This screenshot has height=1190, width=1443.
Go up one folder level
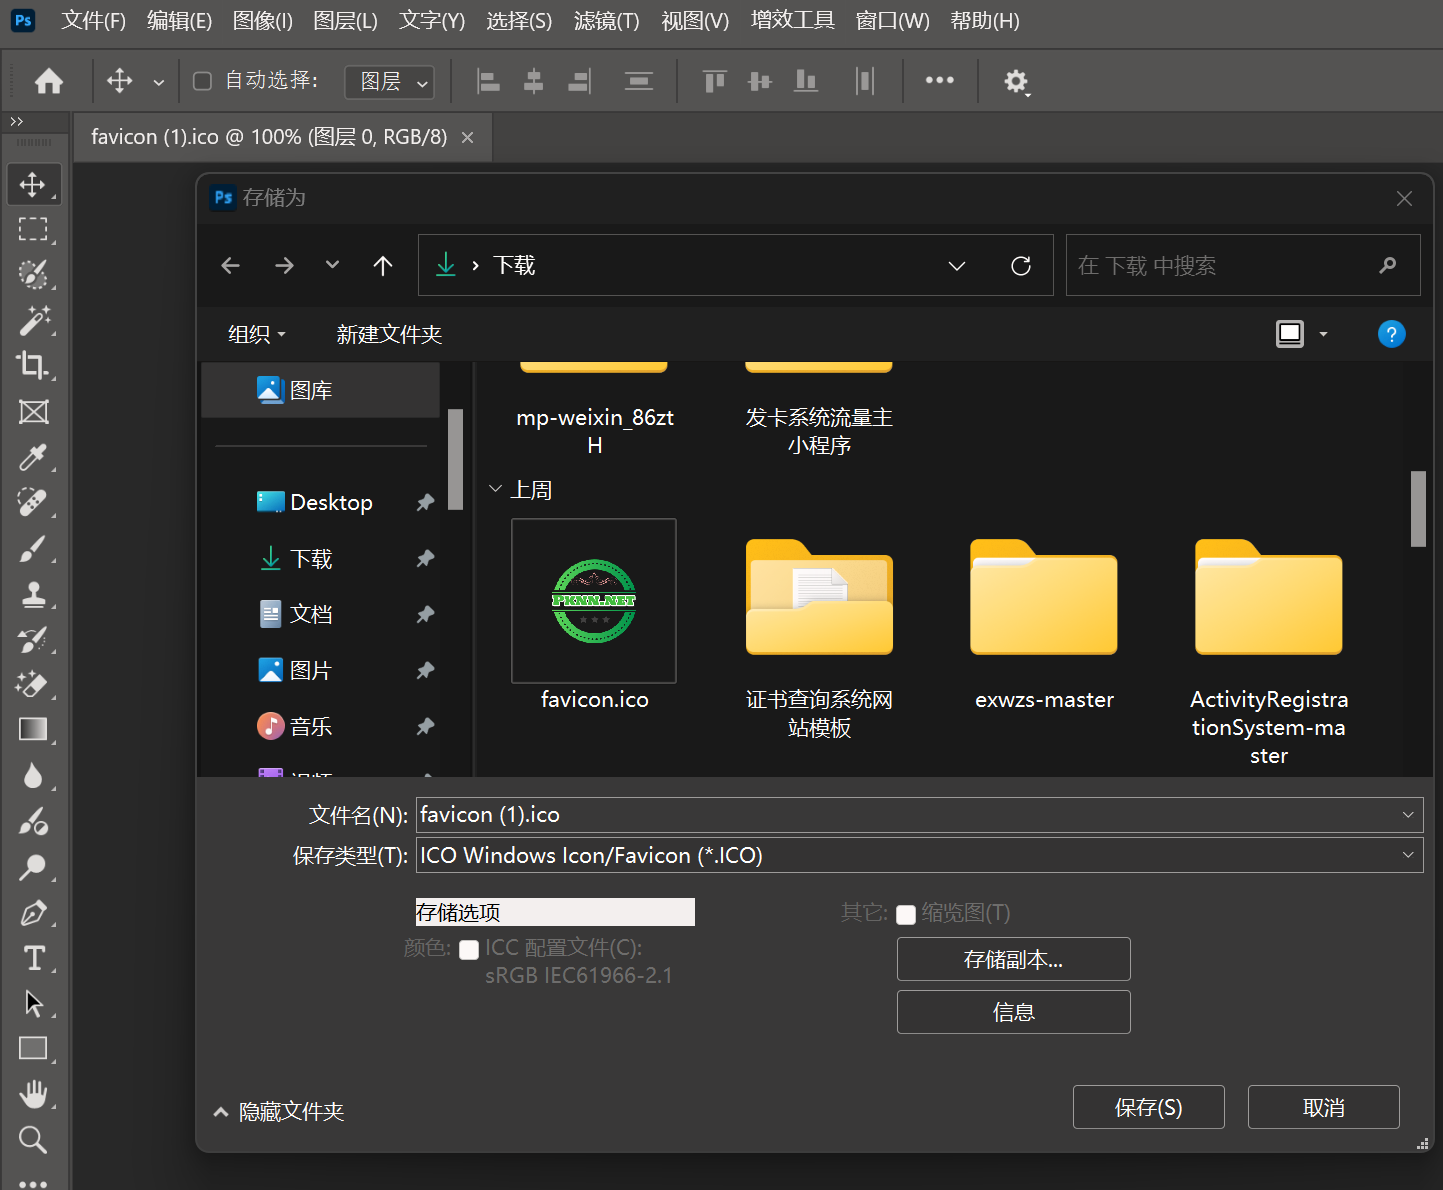(x=383, y=265)
